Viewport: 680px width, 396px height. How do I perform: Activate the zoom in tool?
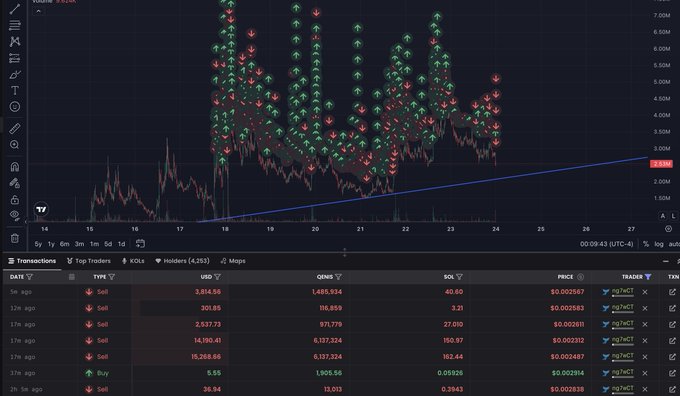point(15,145)
